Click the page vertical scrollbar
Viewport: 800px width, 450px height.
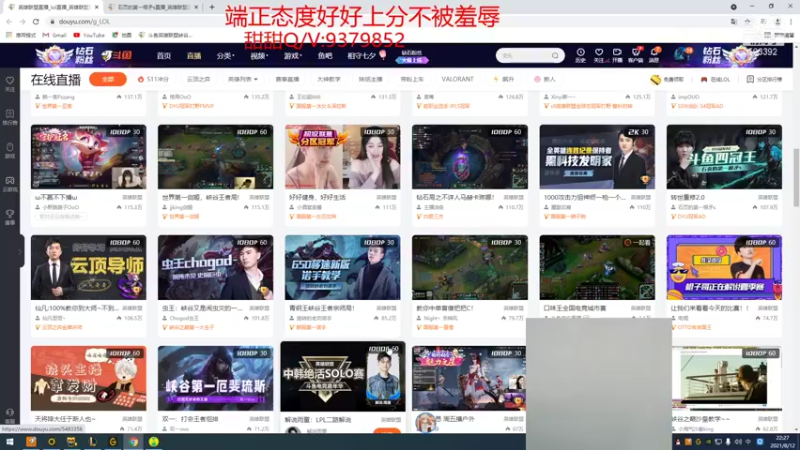[x=796, y=178]
